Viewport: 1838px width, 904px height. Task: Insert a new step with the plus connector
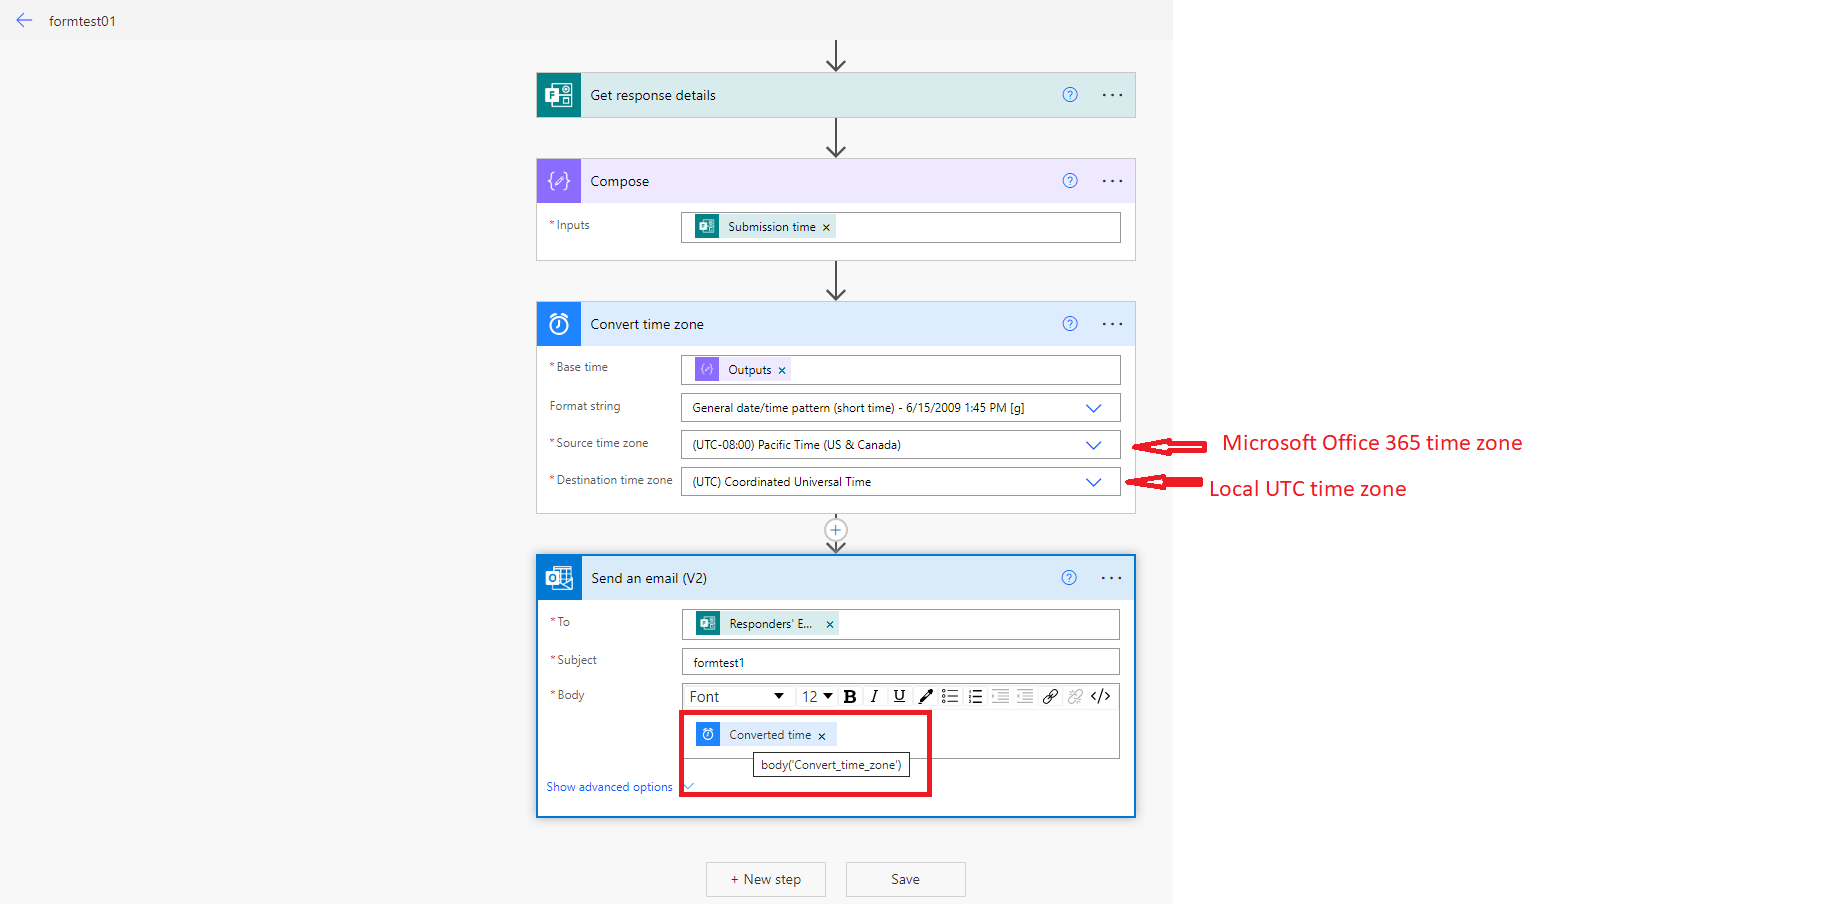pos(836,530)
